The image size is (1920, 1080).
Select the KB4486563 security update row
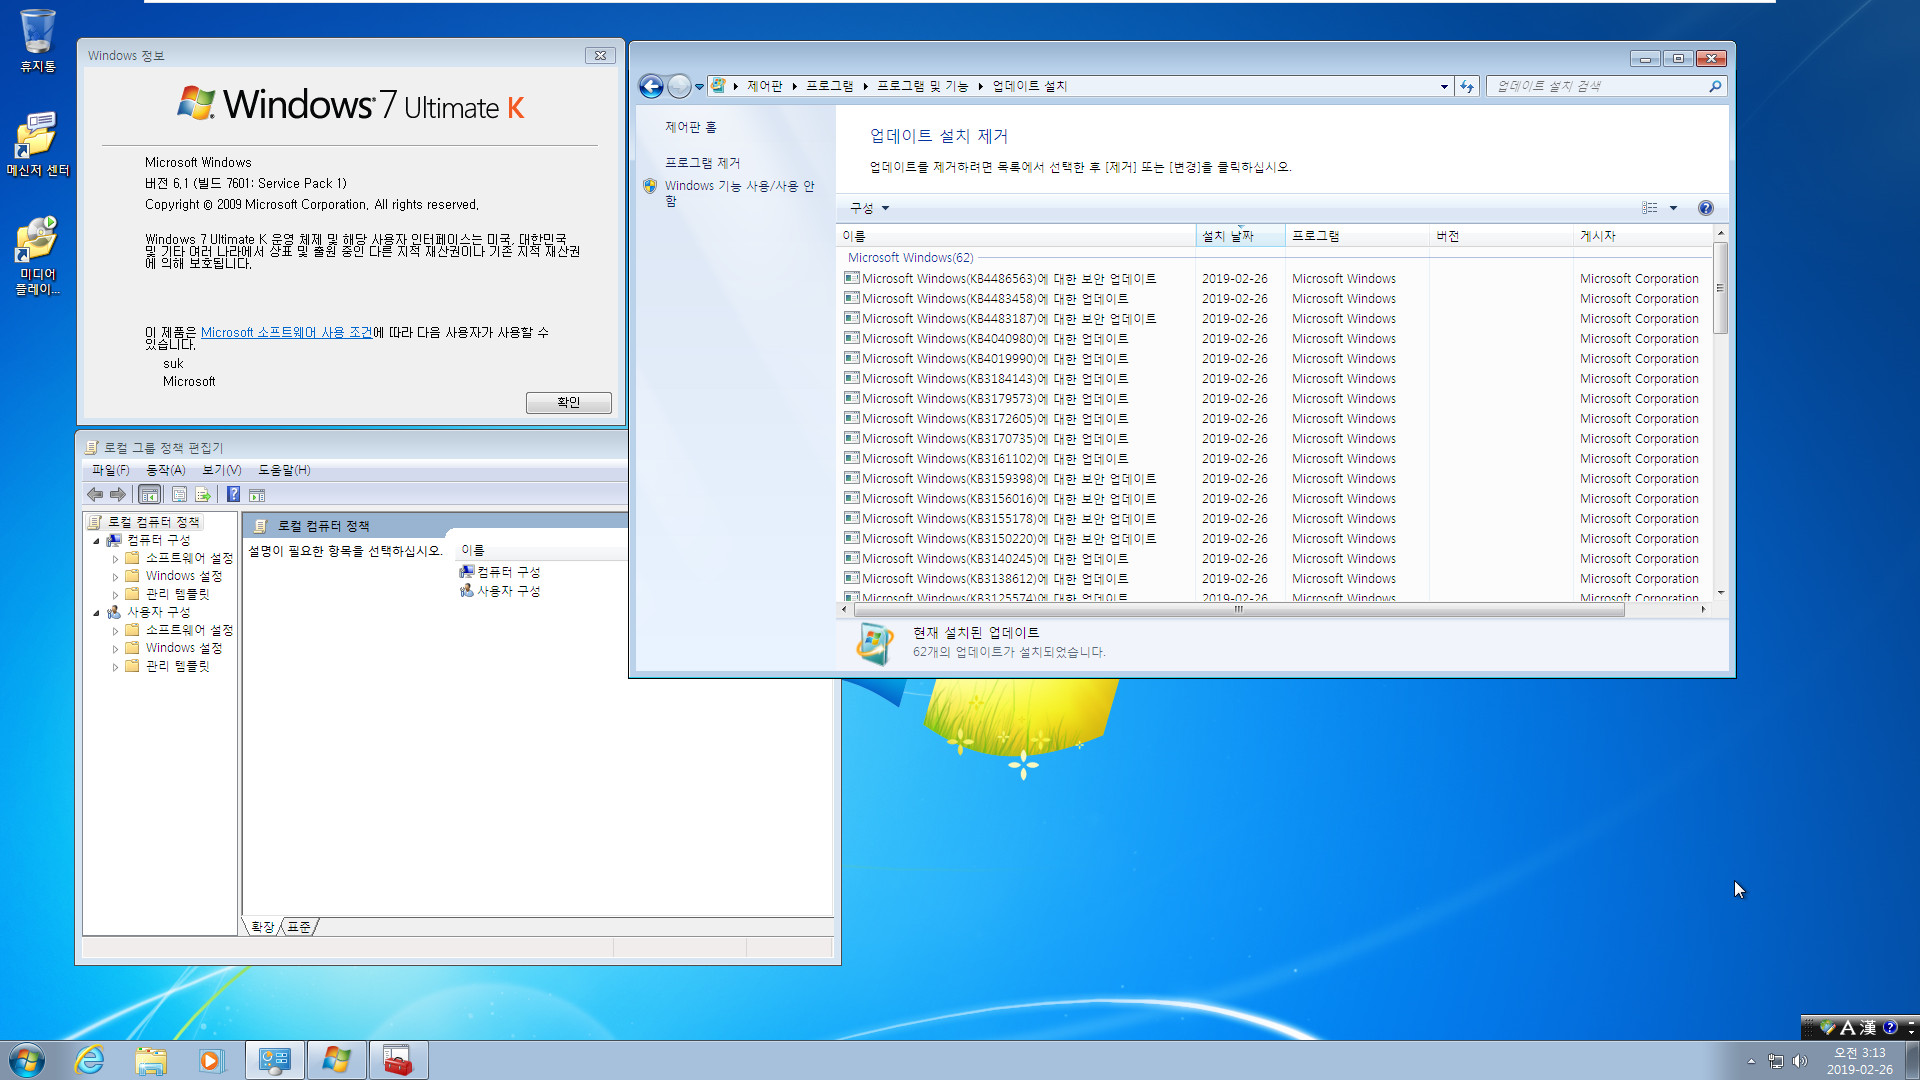tap(1275, 279)
